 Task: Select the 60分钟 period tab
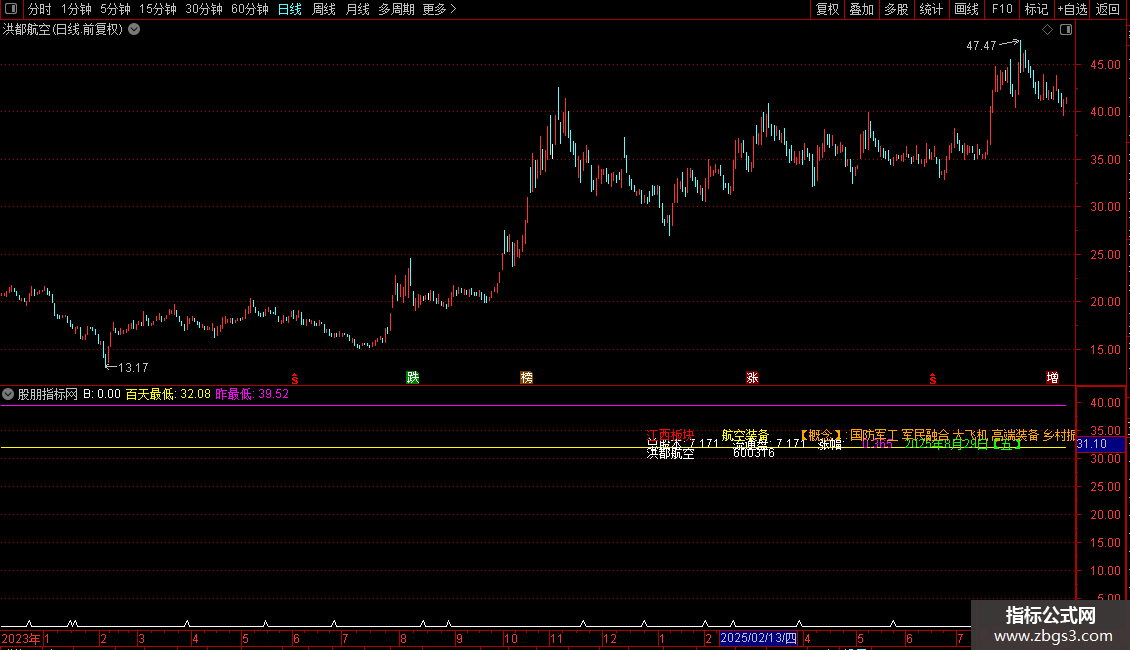coord(250,9)
